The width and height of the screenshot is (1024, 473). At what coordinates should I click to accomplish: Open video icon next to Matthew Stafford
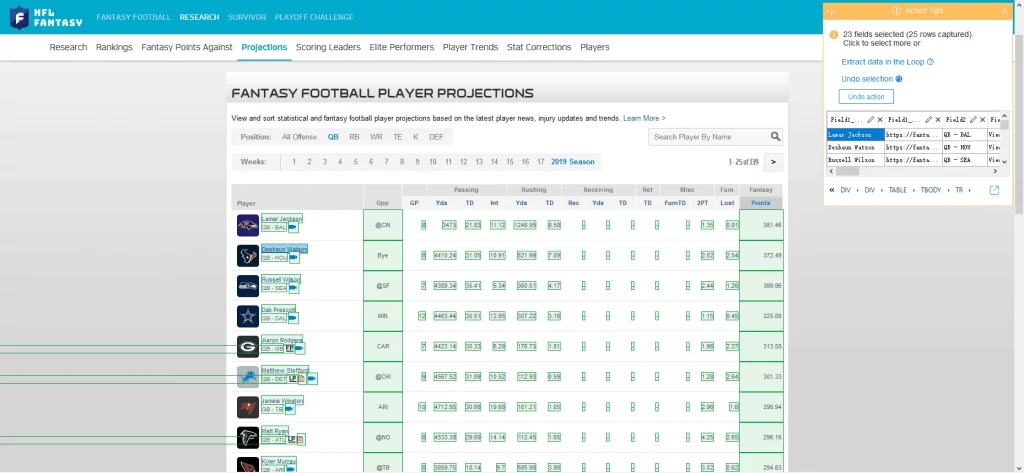click(312, 379)
